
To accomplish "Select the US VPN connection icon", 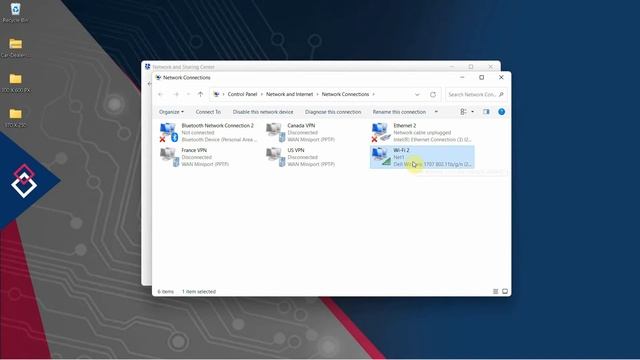I will click(276, 157).
